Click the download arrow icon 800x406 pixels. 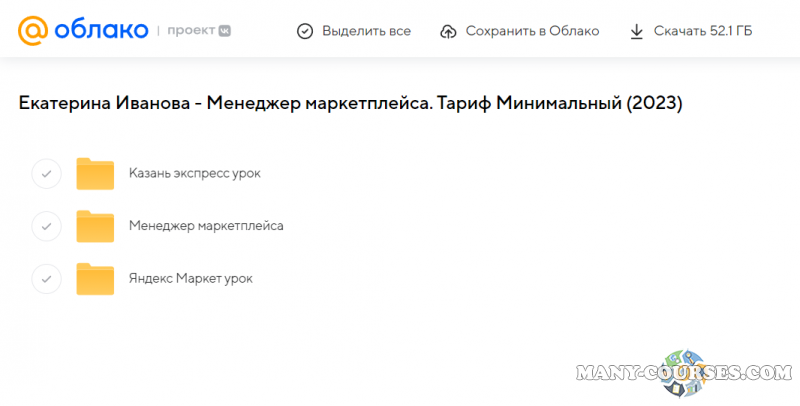coord(636,31)
